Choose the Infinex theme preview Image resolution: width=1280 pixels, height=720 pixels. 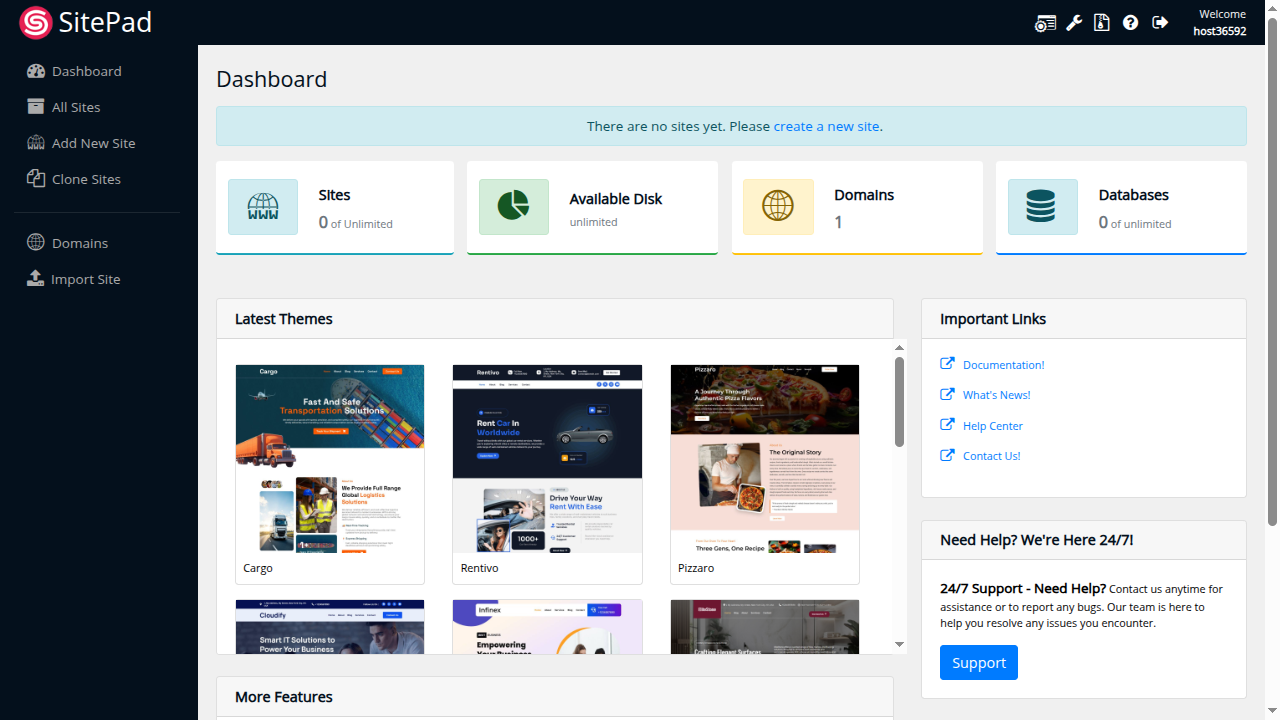[548, 627]
